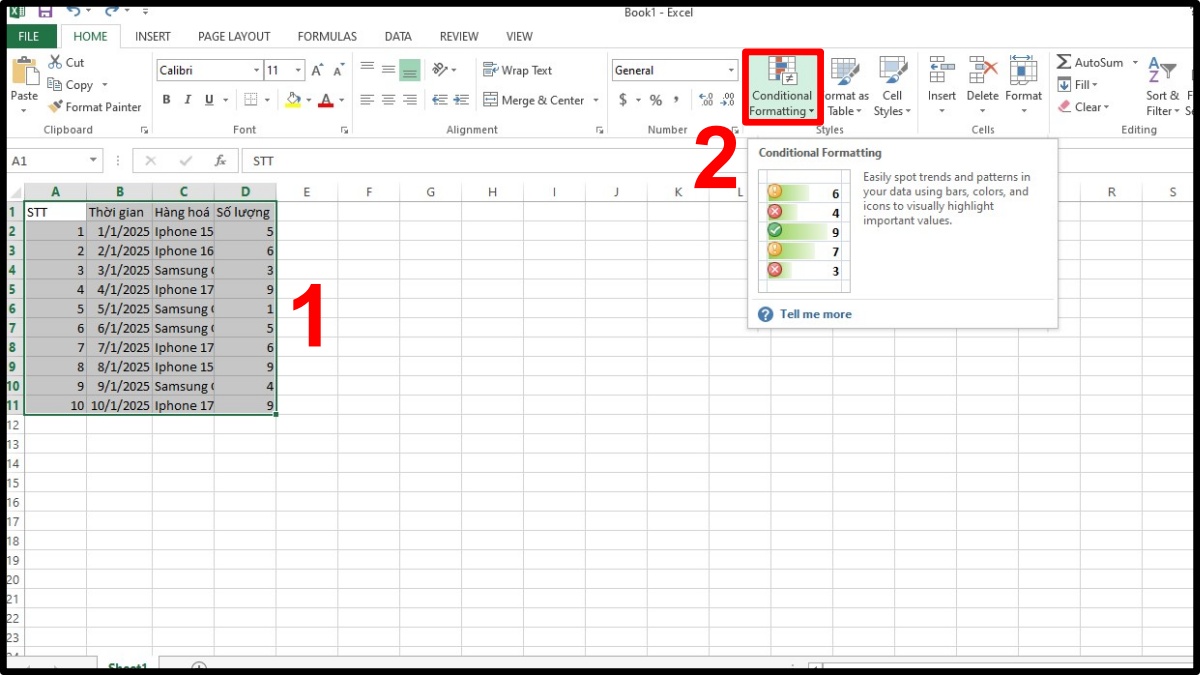Center text horizontally in cells
Screen dimensions: 1200x675
388,100
